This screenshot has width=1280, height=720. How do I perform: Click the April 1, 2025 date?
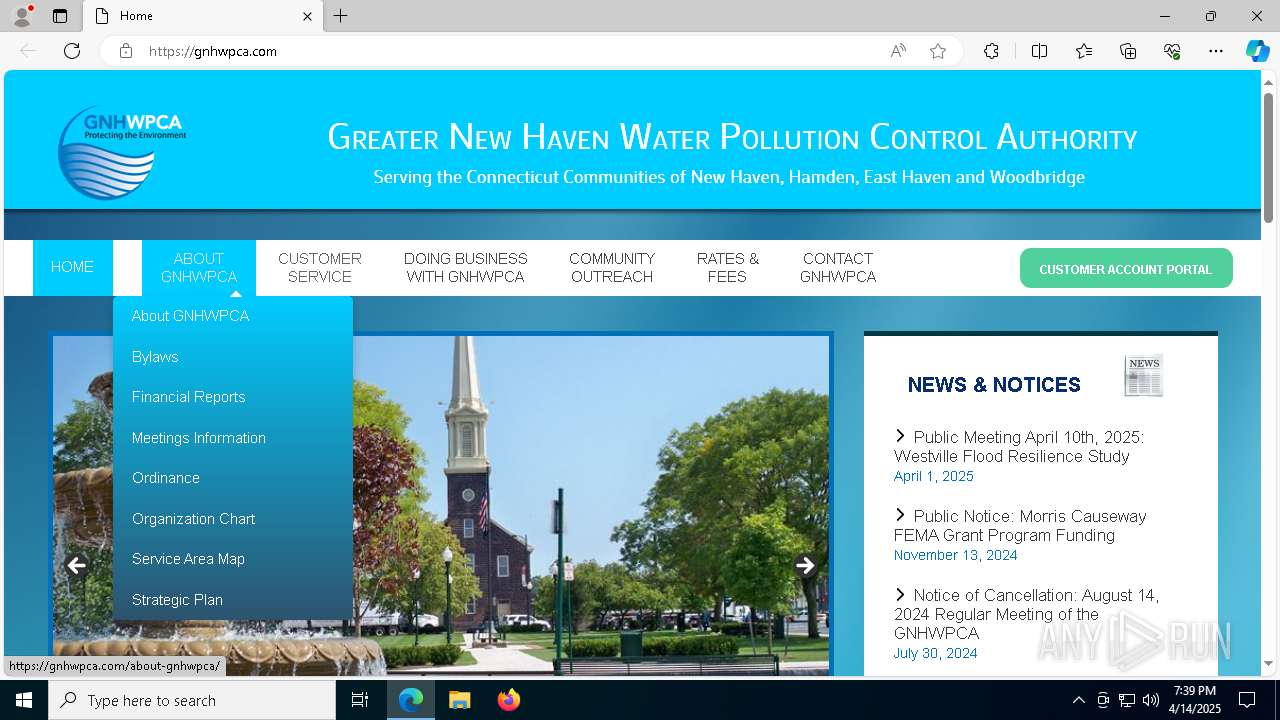pos(933,476)
